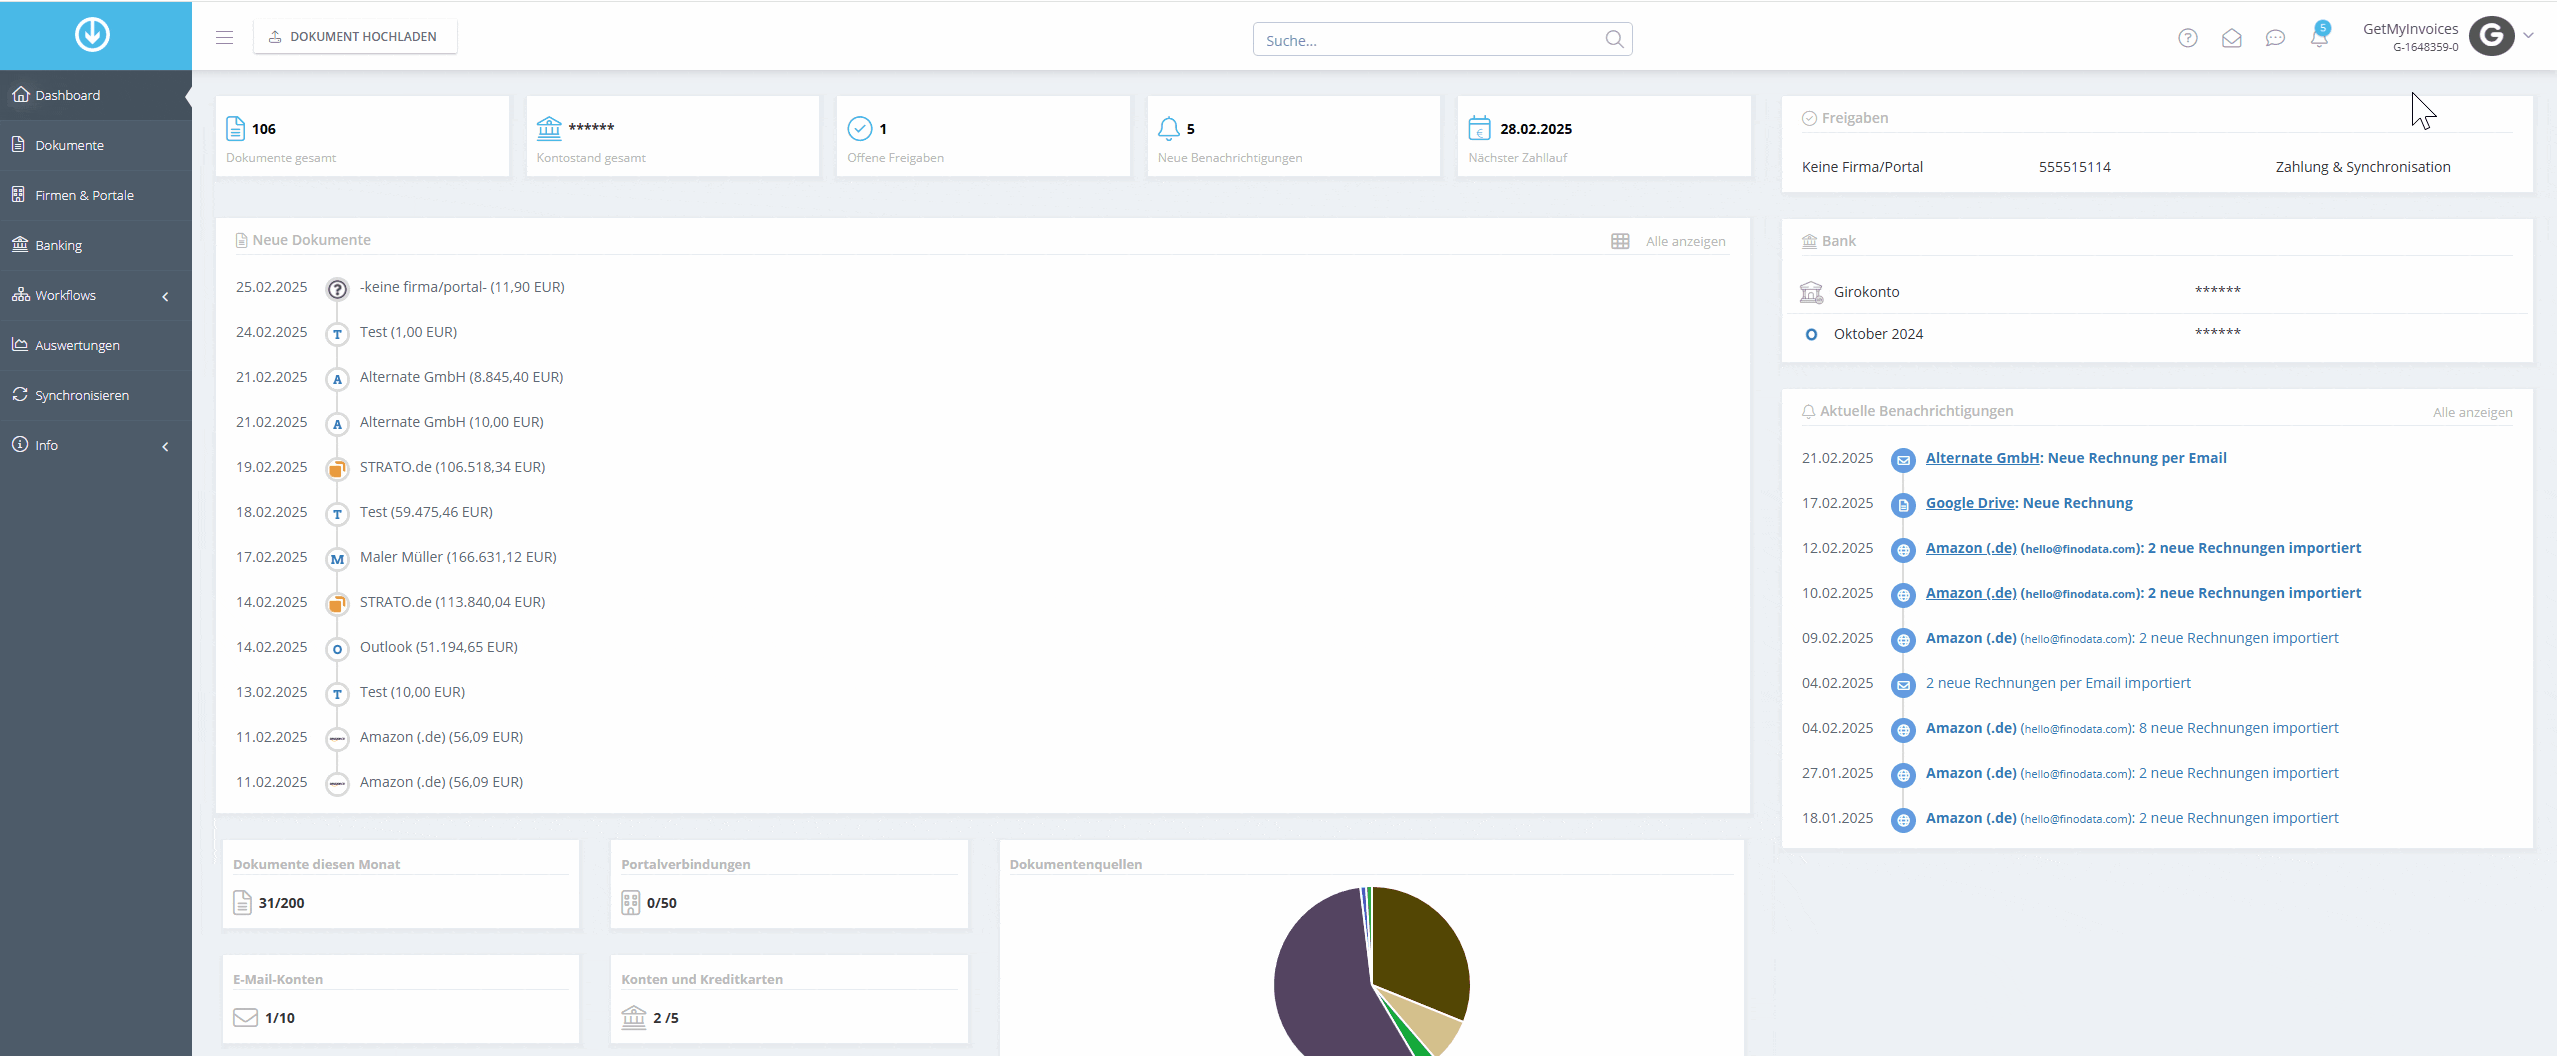Image resolution: width=2557 pixels, height=1056 pixels.
Task: Open the Alternate GmbH notification link
Action: click(1982, 458)
